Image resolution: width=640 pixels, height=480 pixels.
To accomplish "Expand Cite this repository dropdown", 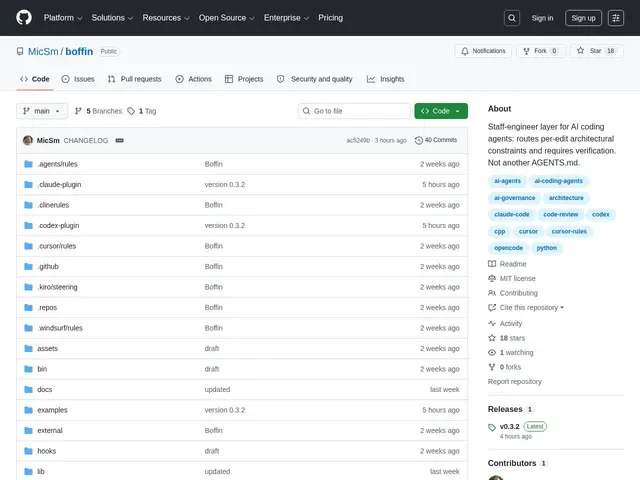I will click(526, 307).
